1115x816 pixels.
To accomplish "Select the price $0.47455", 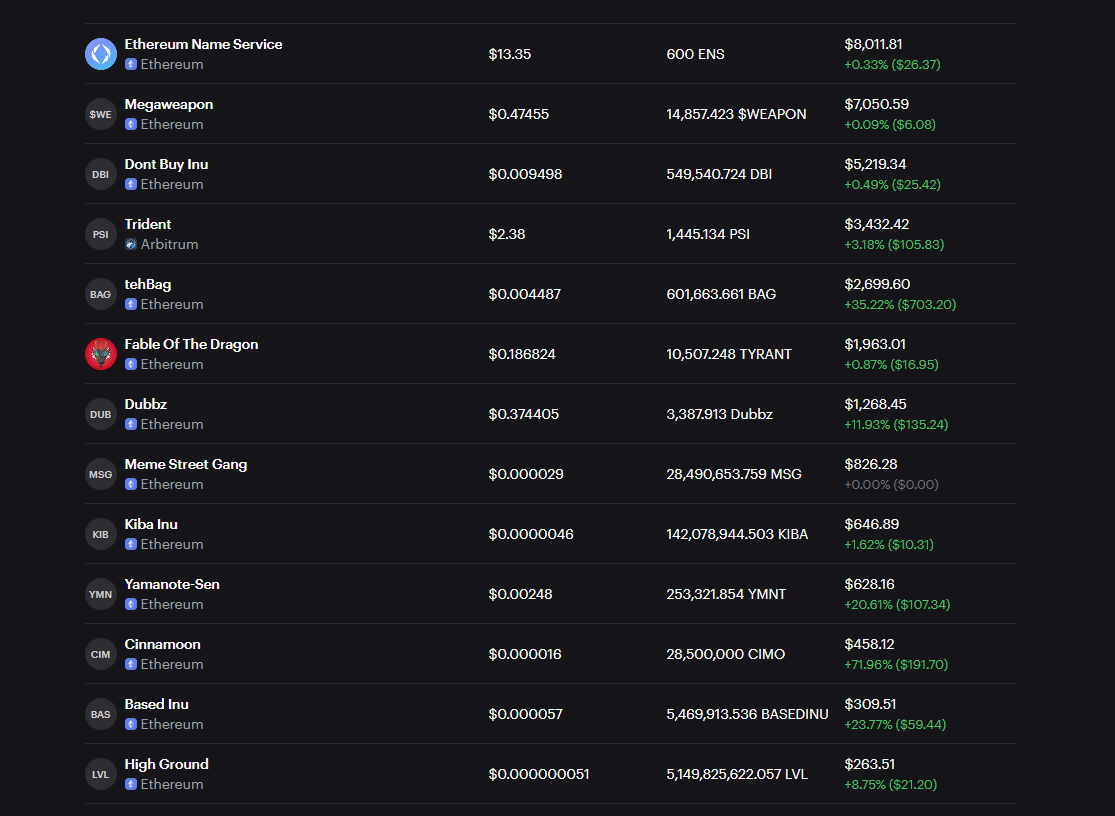I will coord(518,114).
